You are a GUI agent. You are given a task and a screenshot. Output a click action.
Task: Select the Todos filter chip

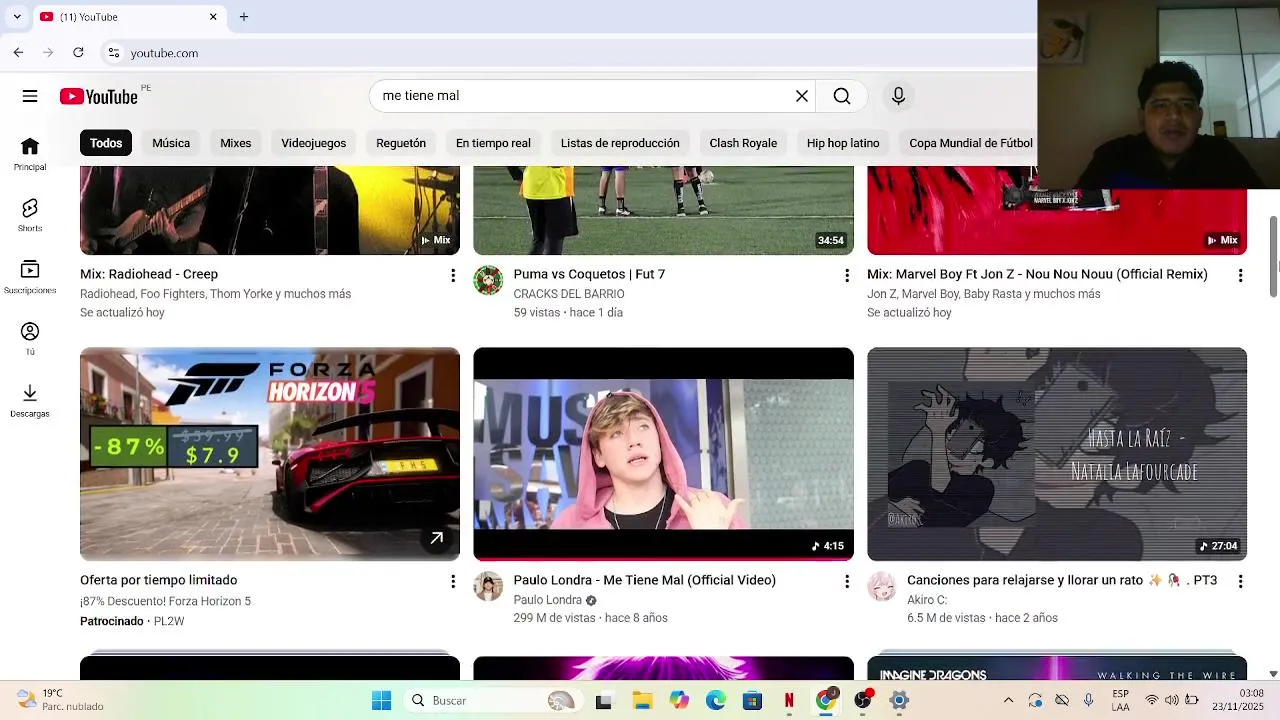106,143
